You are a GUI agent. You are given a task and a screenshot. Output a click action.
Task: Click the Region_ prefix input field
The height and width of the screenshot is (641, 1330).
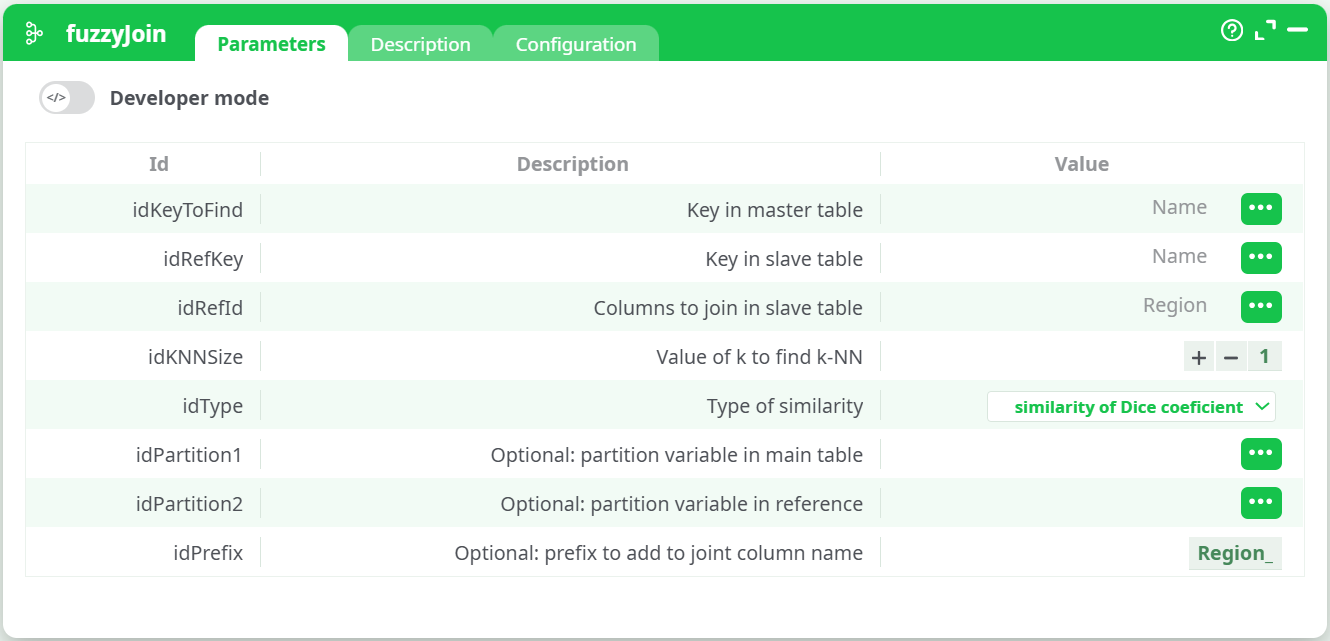coord(1235,553)
